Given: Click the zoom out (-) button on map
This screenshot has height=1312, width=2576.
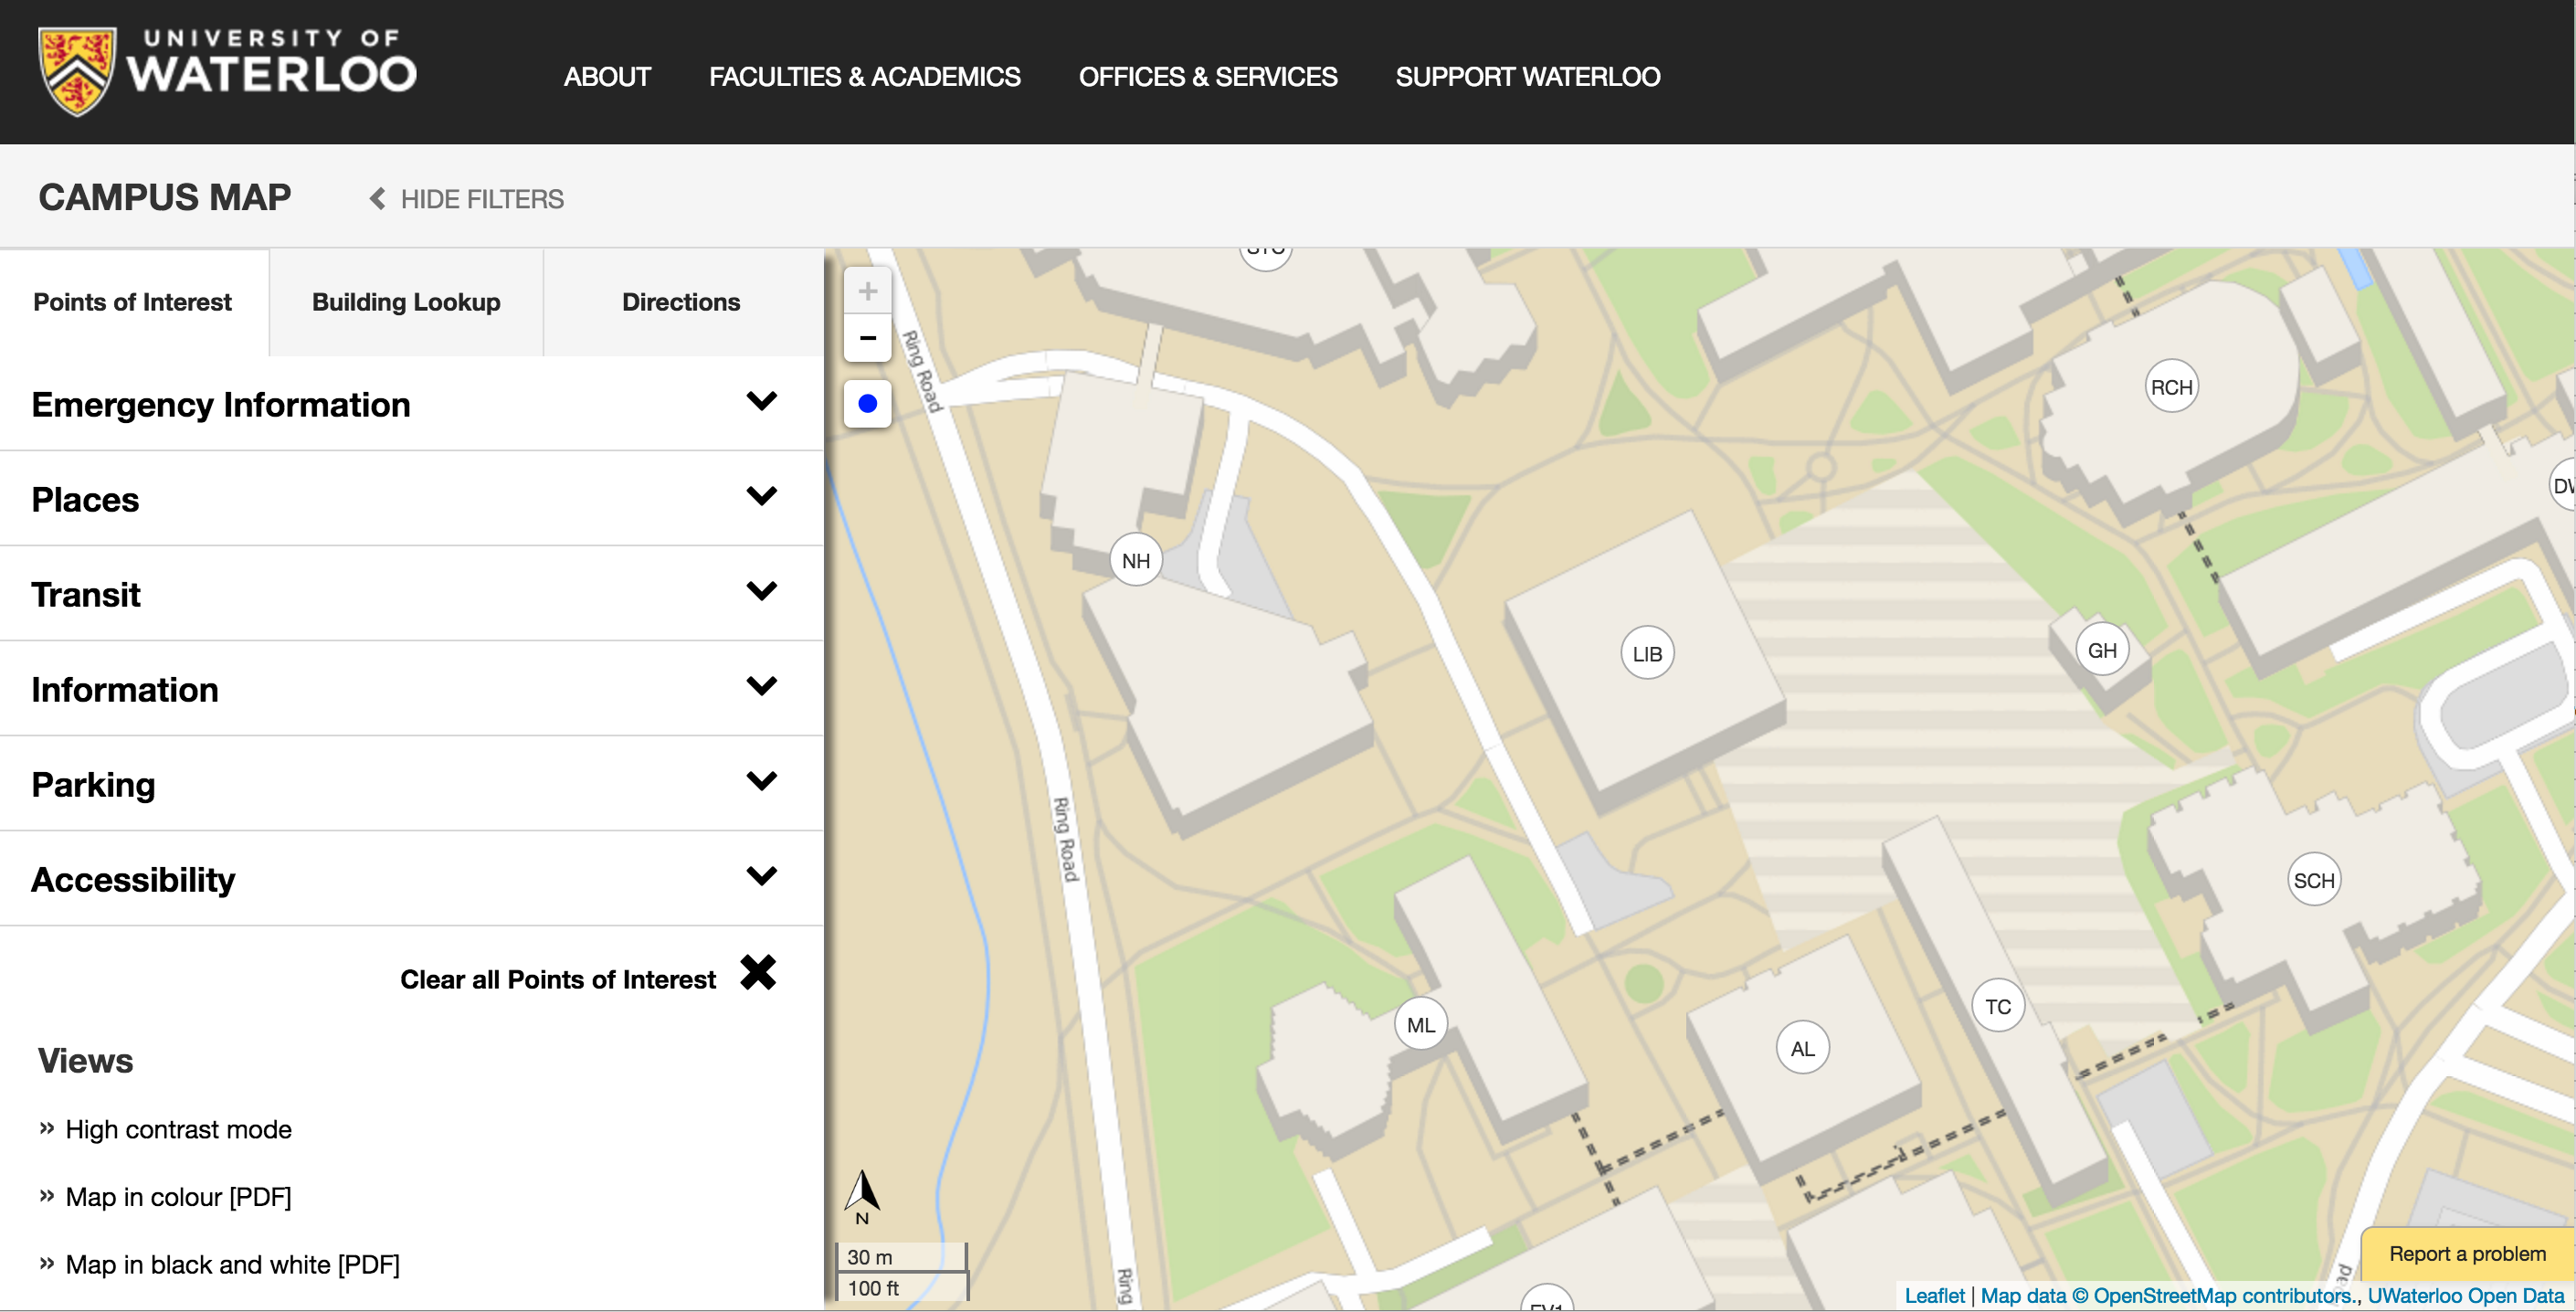Looking at the screenshot, I should [x=867, y=338].
